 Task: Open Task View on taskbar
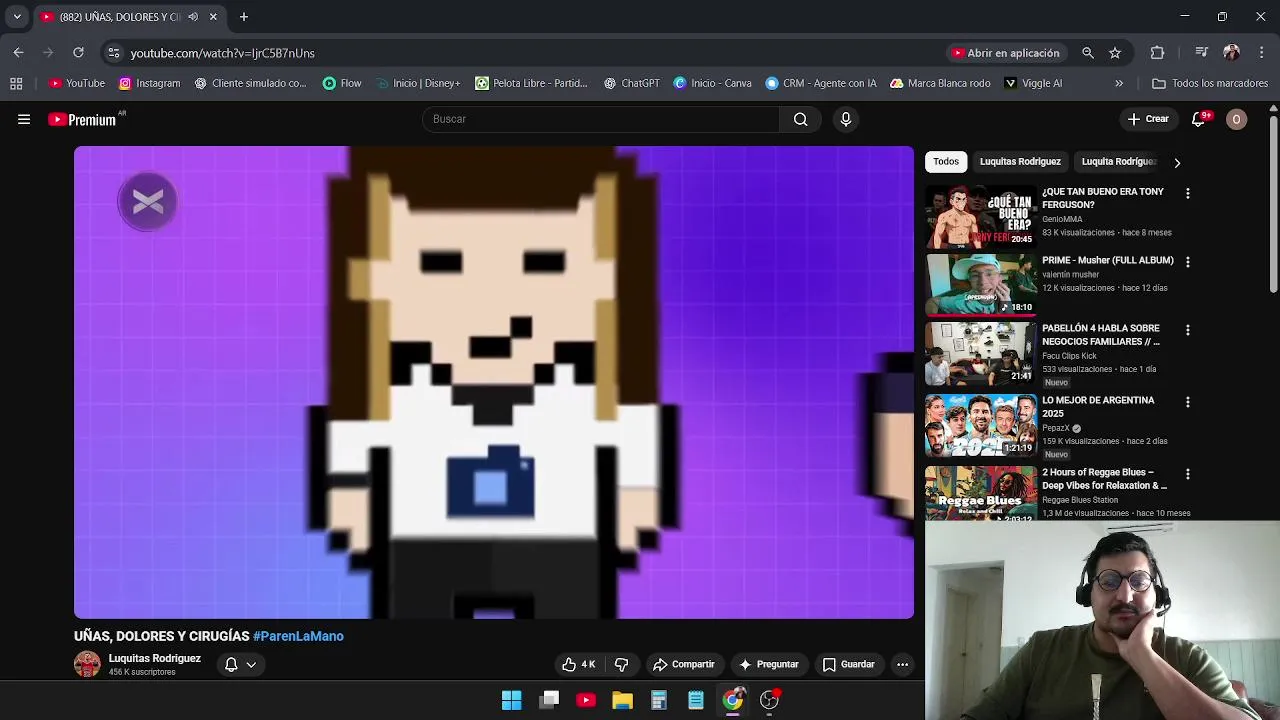[x=549, y=700]
